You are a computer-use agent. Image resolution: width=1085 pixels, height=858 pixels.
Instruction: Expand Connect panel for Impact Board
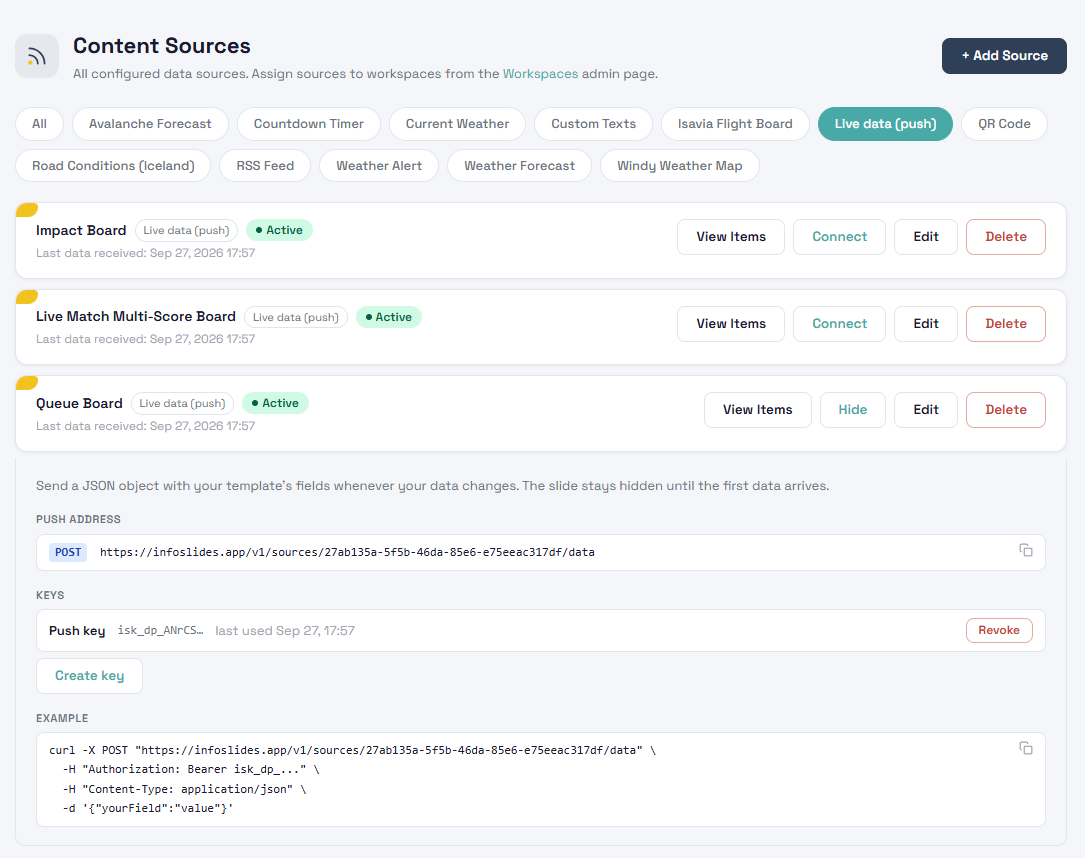(839, 237)
